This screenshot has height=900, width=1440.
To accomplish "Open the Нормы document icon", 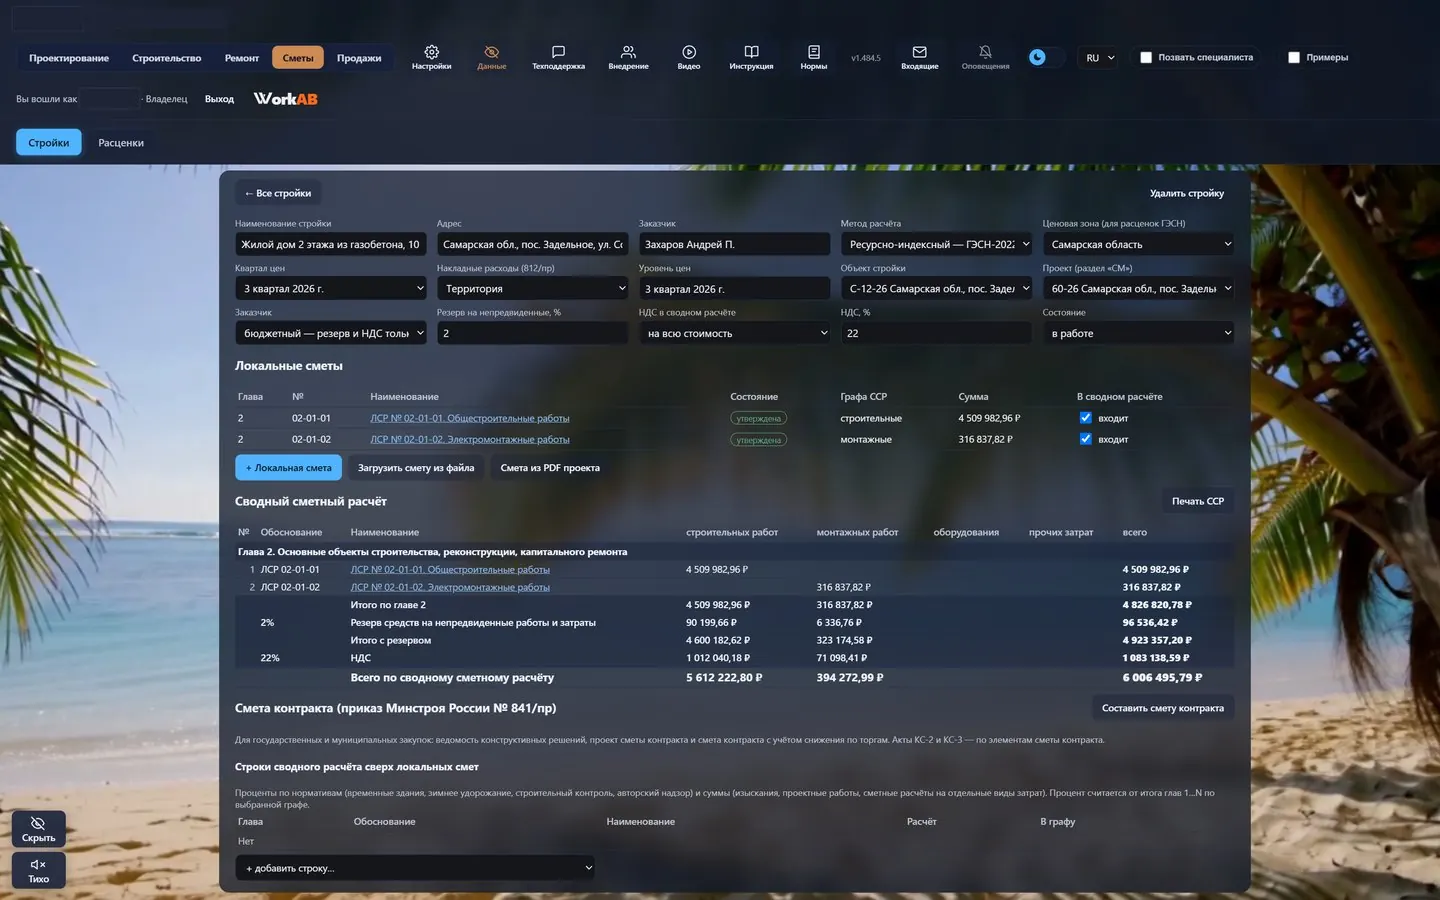I will 814,52.
